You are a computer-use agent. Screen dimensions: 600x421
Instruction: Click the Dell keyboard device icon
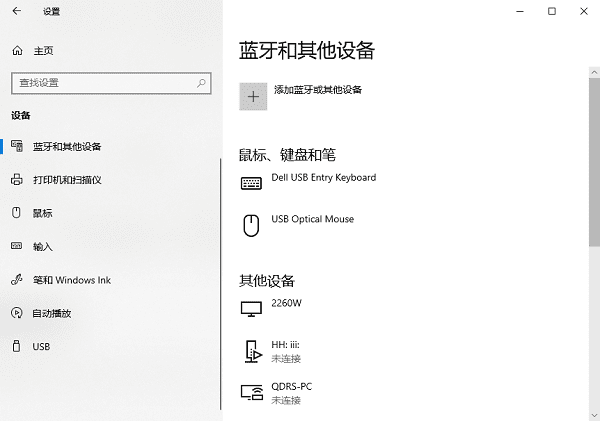[x=251, y=183]
